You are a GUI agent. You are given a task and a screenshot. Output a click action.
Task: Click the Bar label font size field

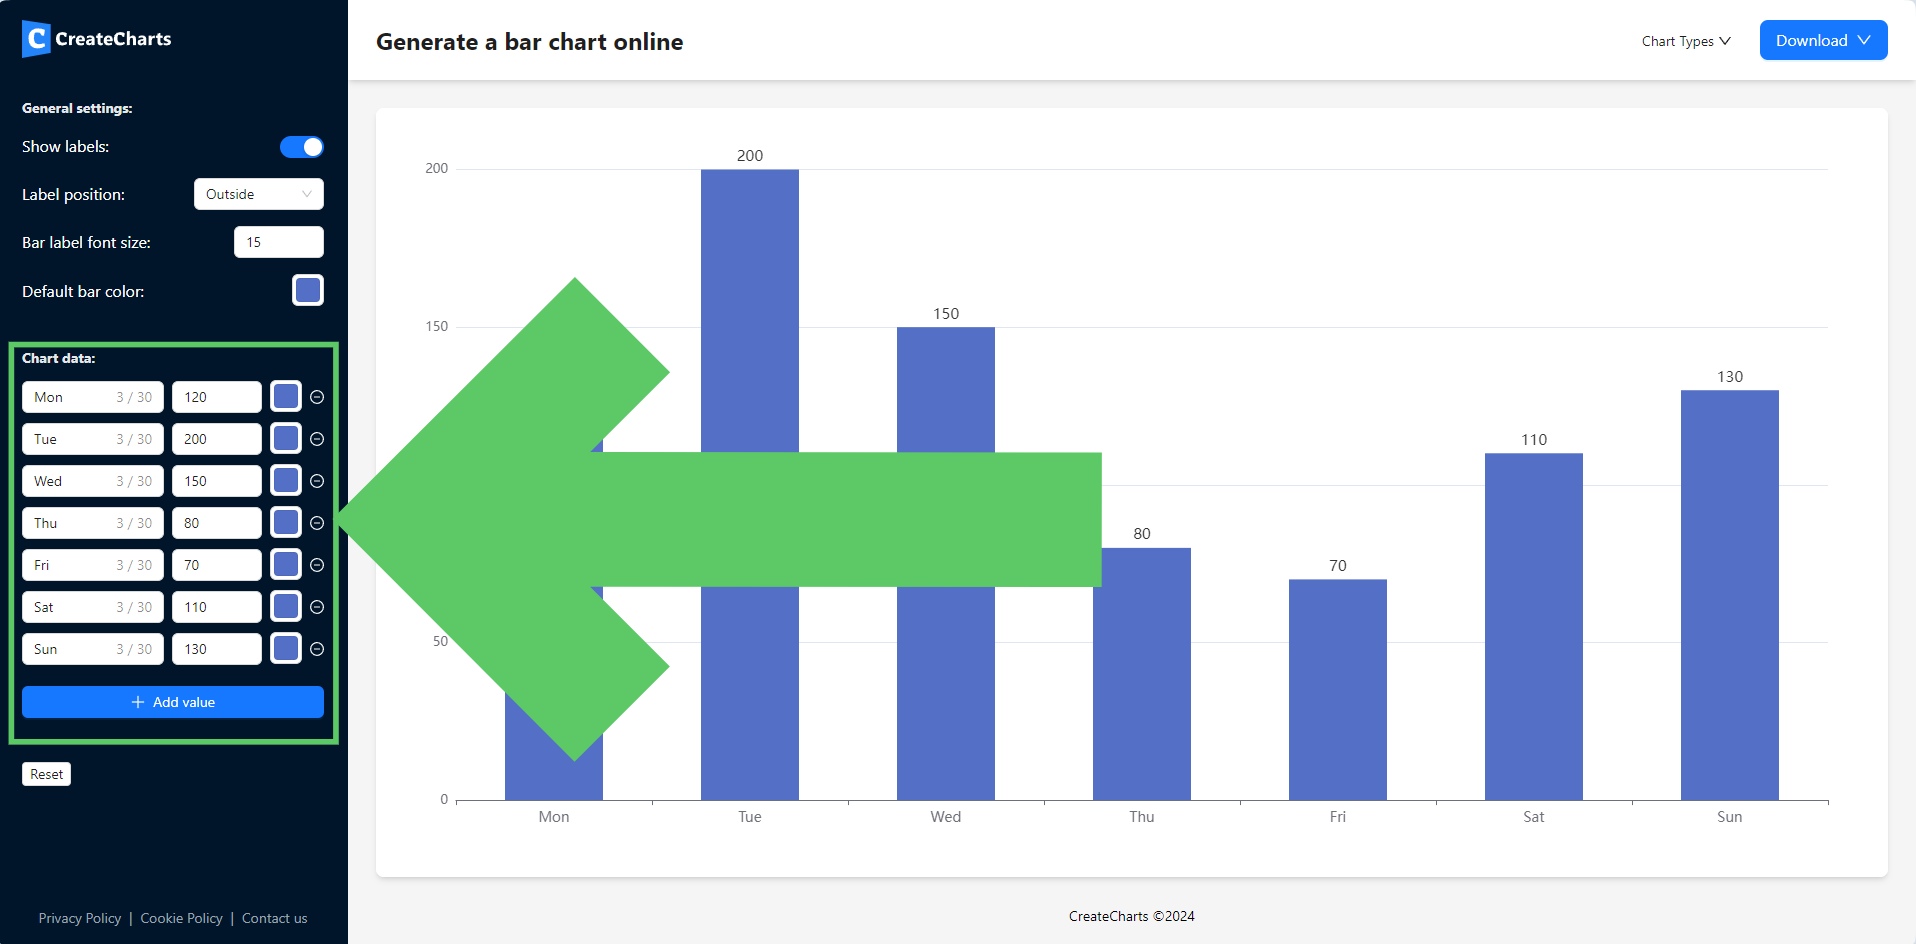point(278,242)
